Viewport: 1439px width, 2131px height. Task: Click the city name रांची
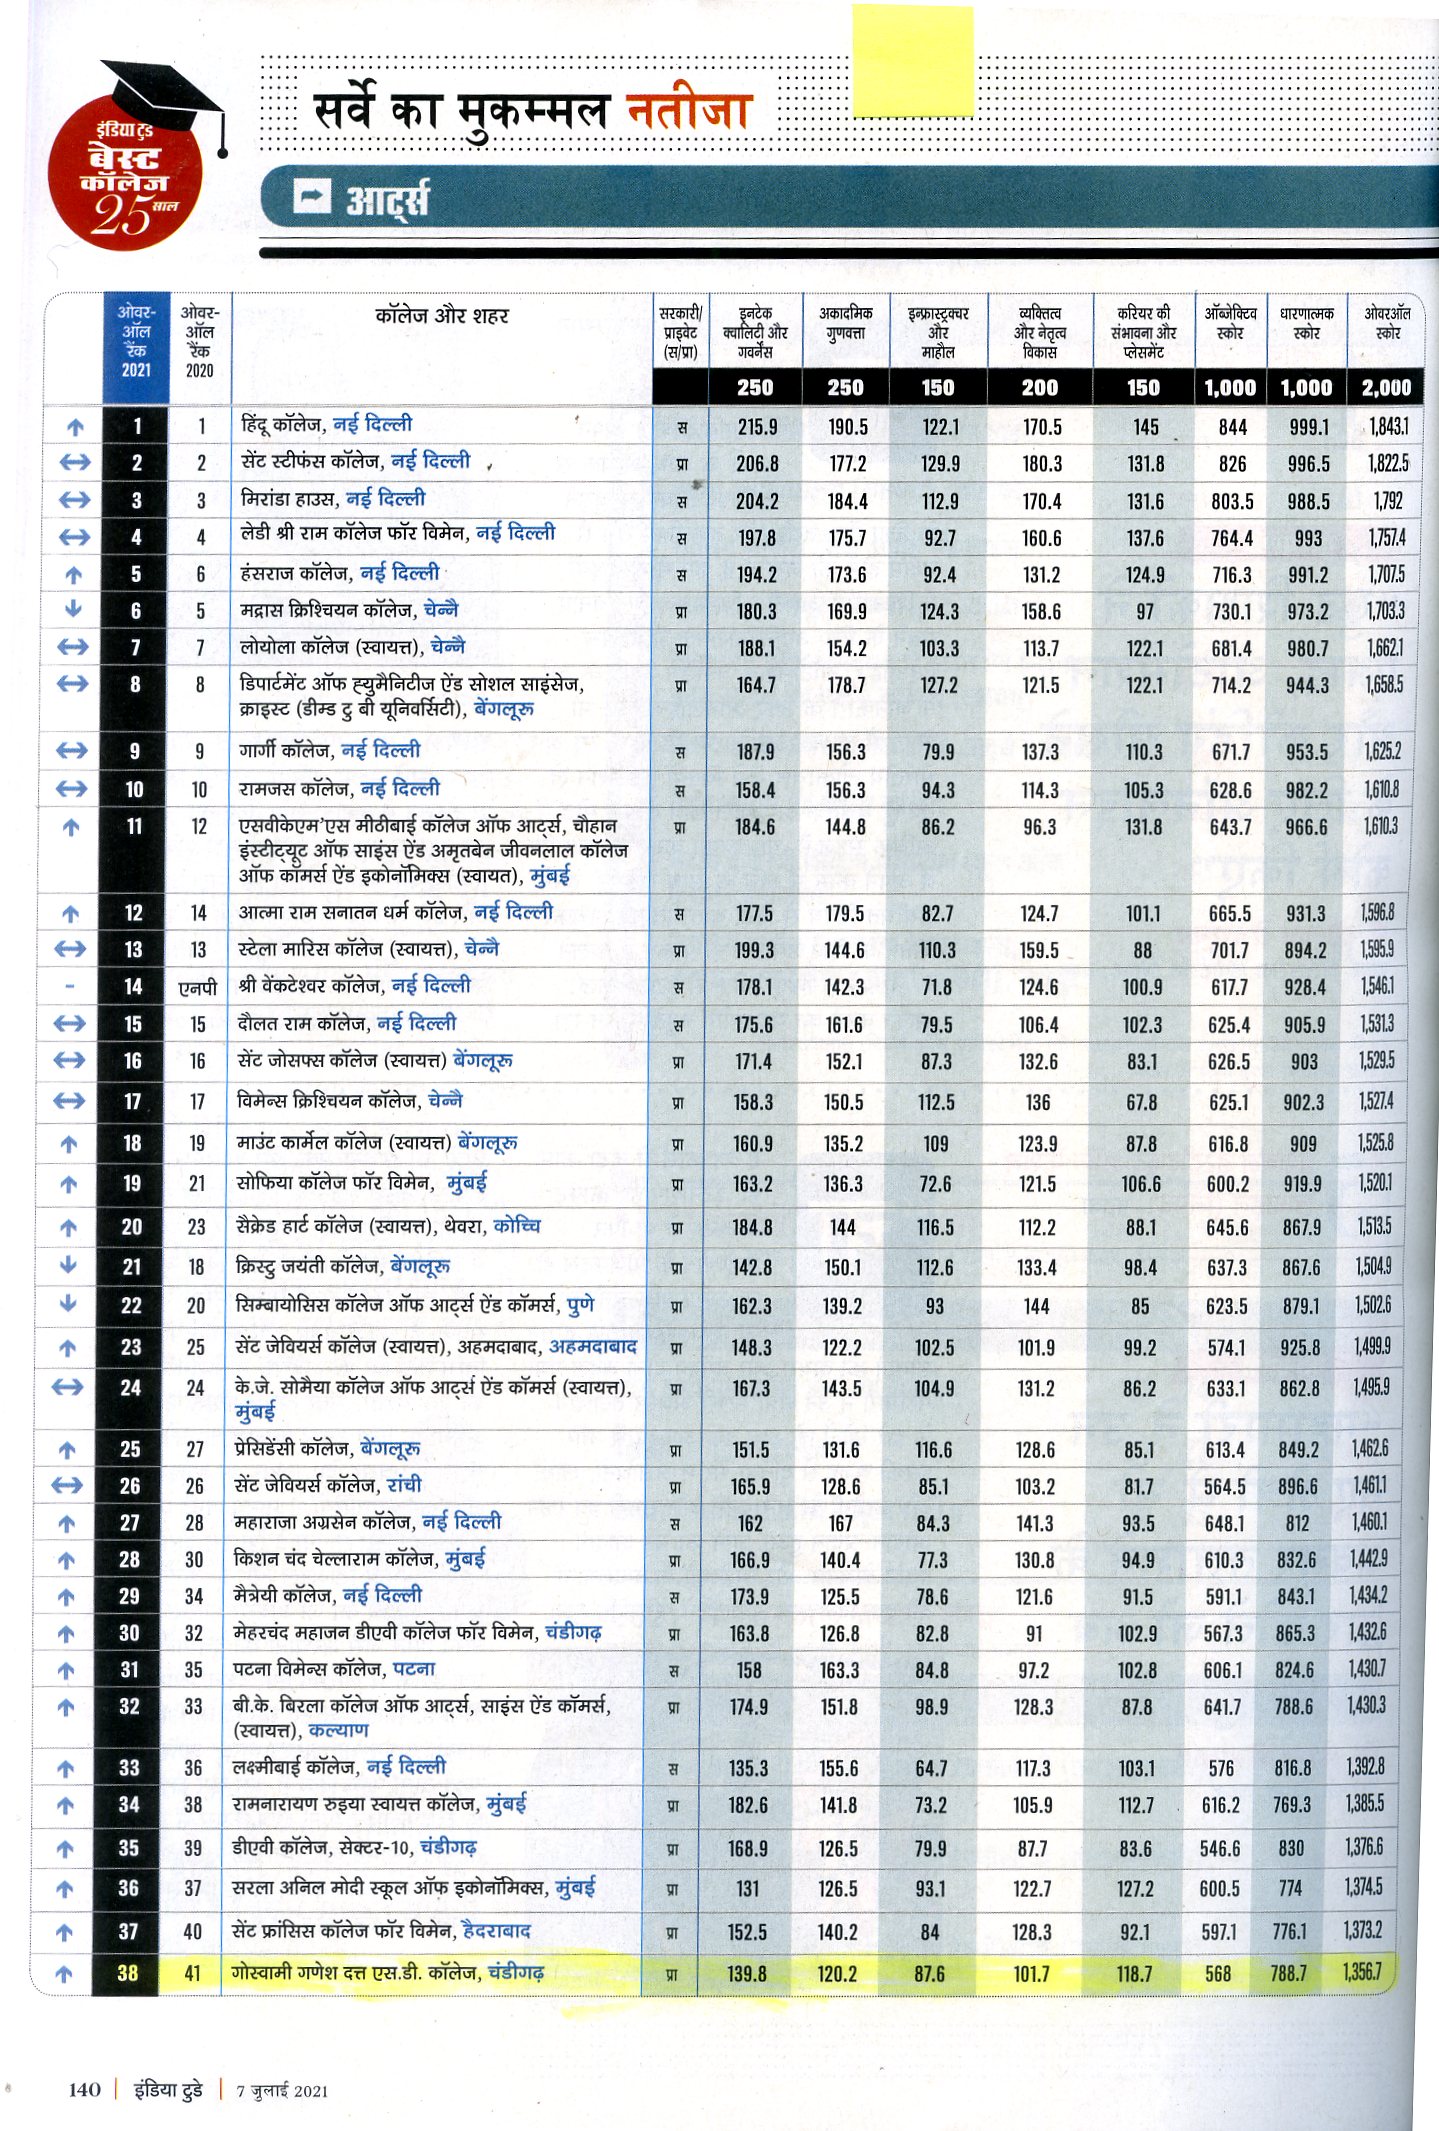pos(405,1484)
